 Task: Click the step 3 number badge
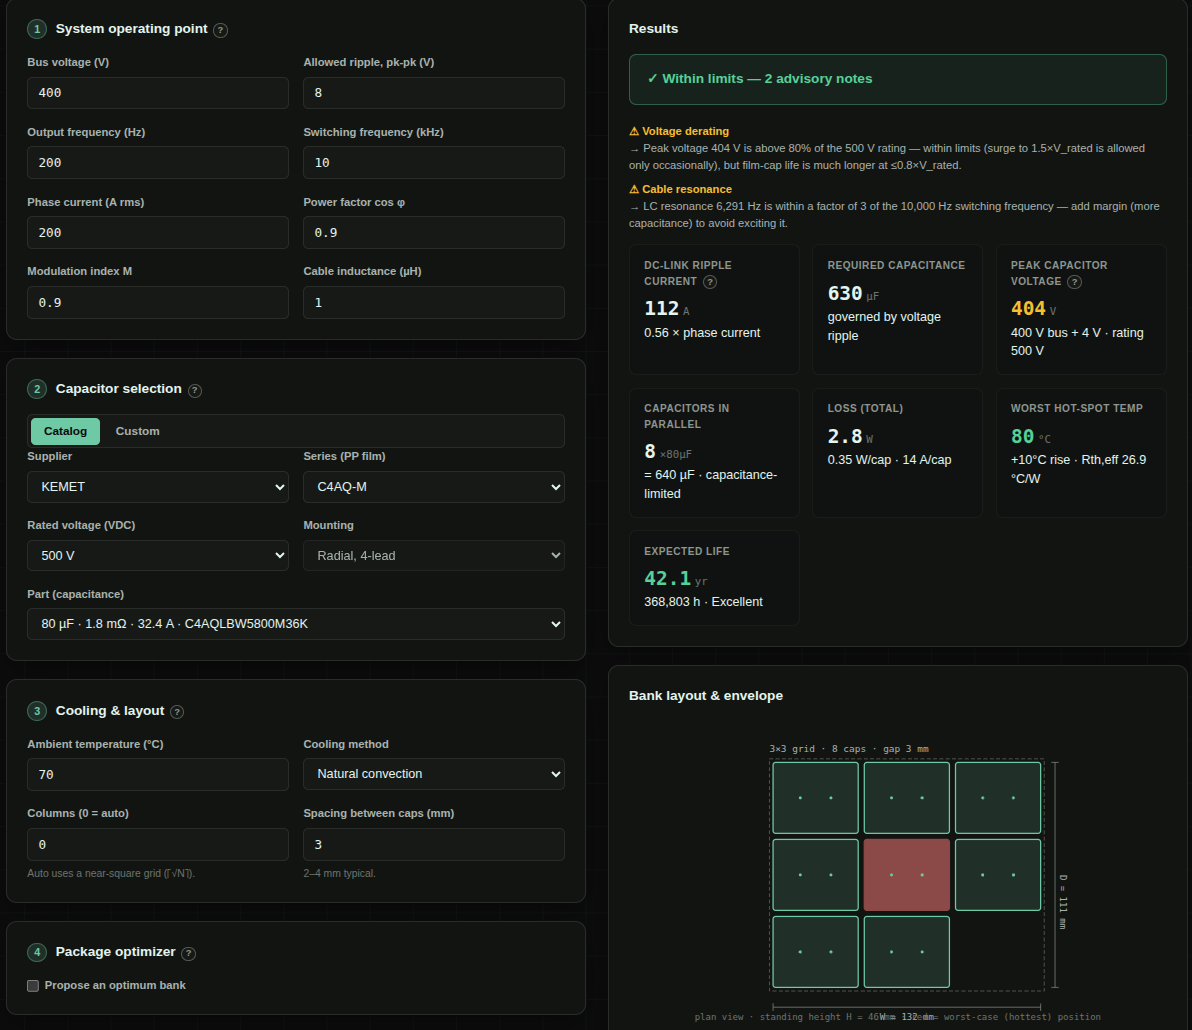[x=36, y=711]
